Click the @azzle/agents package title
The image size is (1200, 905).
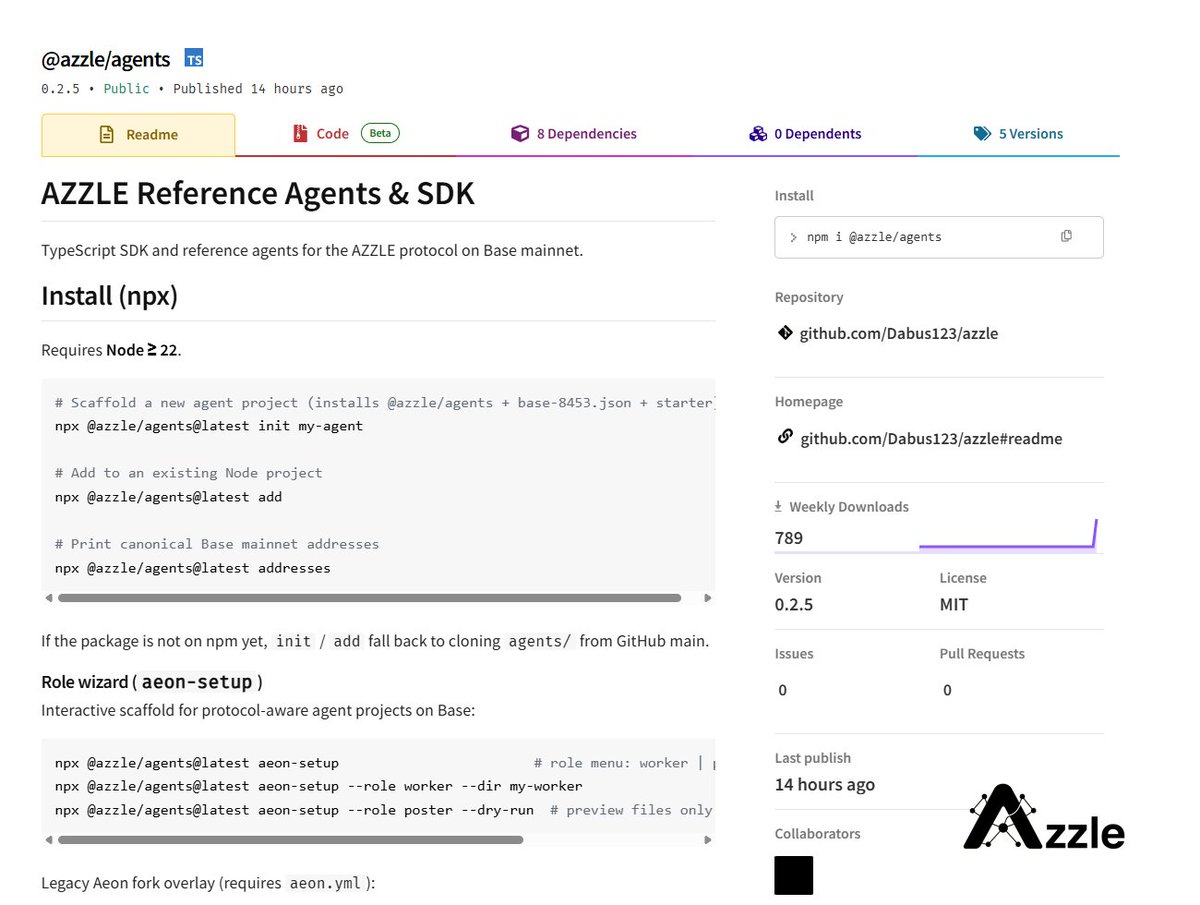(106, 59)
